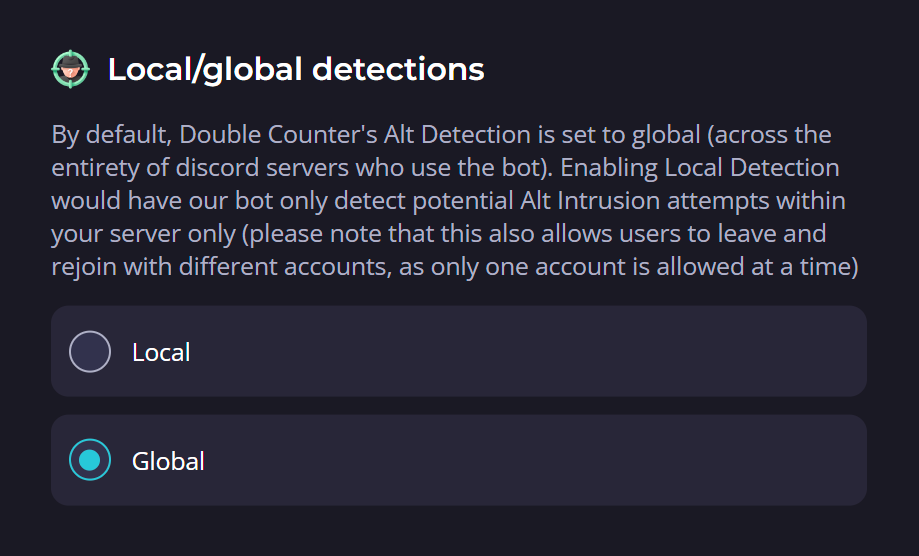Viewport: 919px width, 556px height.
Task: Click the word "detections" in the heading
Action: point(398,69)
